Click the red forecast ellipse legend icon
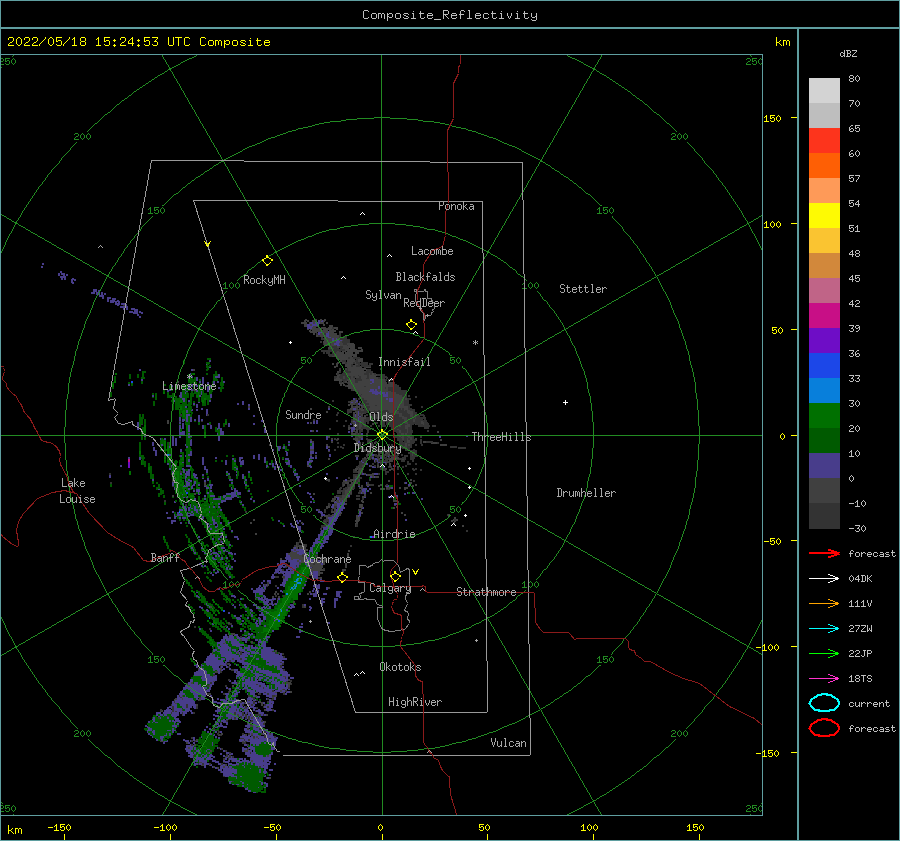This screenshot has width=900, height=841. 824,728
